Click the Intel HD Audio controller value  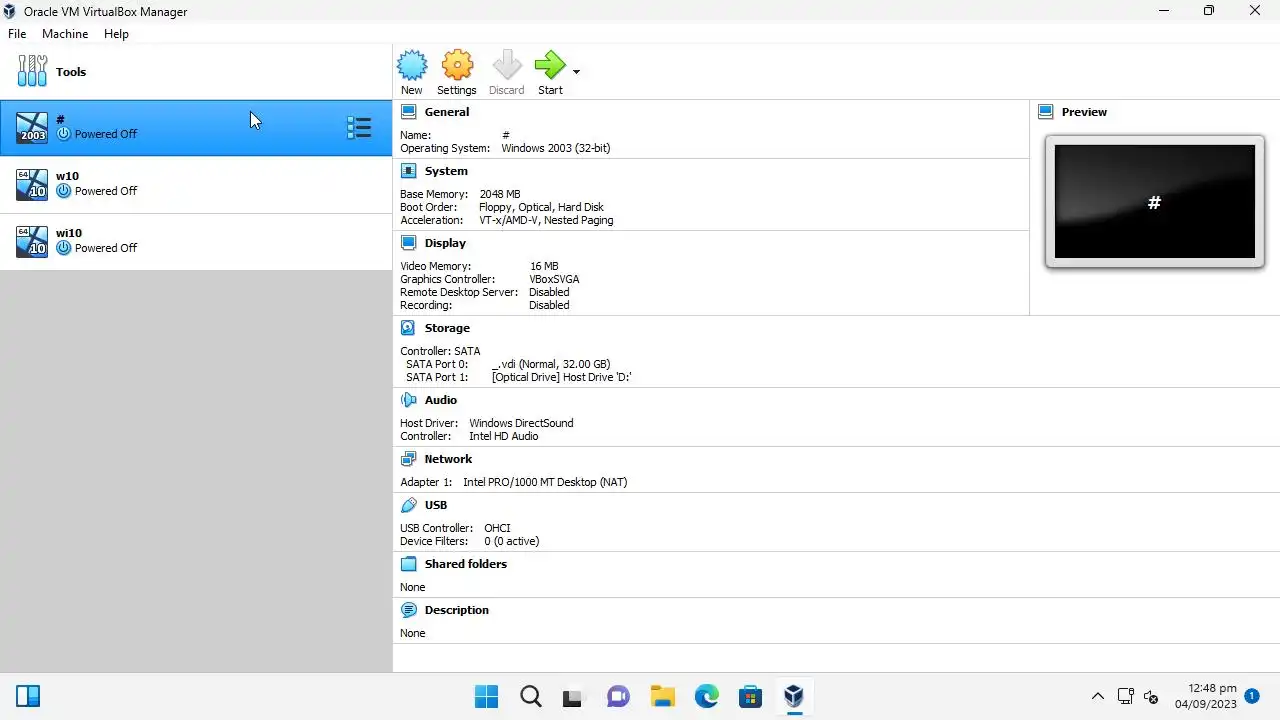[504, 436]
